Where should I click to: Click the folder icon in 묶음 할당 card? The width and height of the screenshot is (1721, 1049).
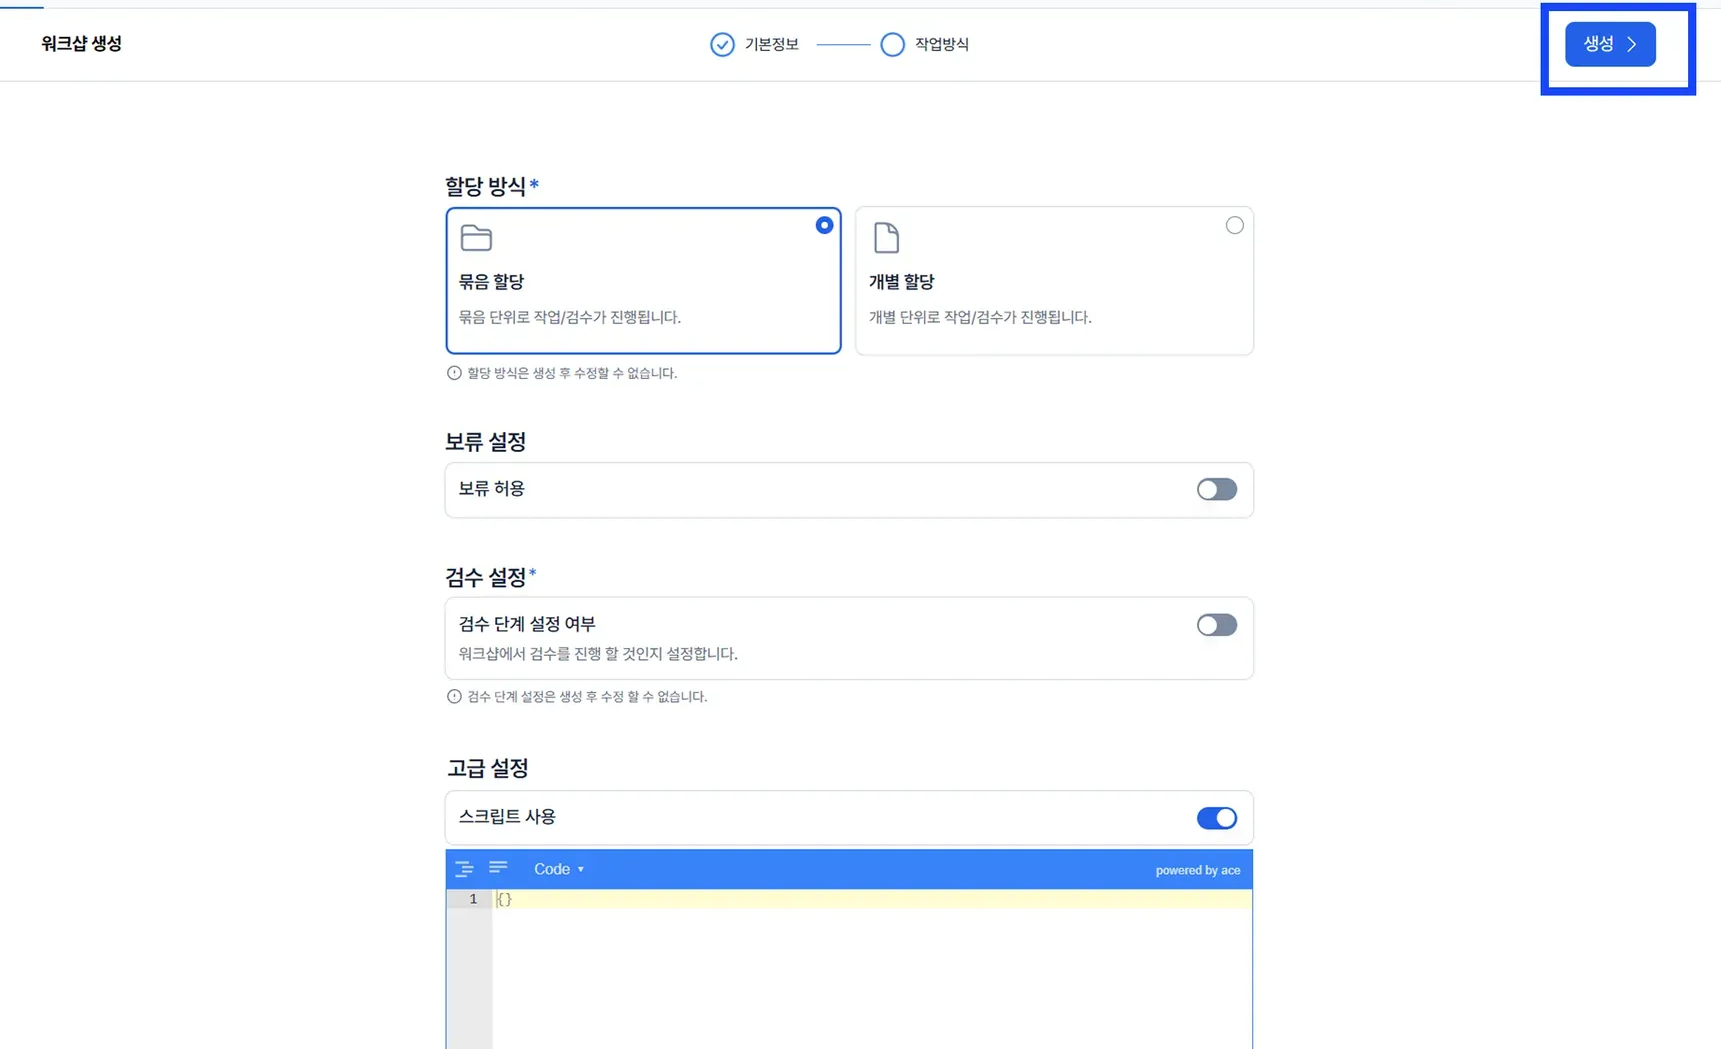point(476,238)
